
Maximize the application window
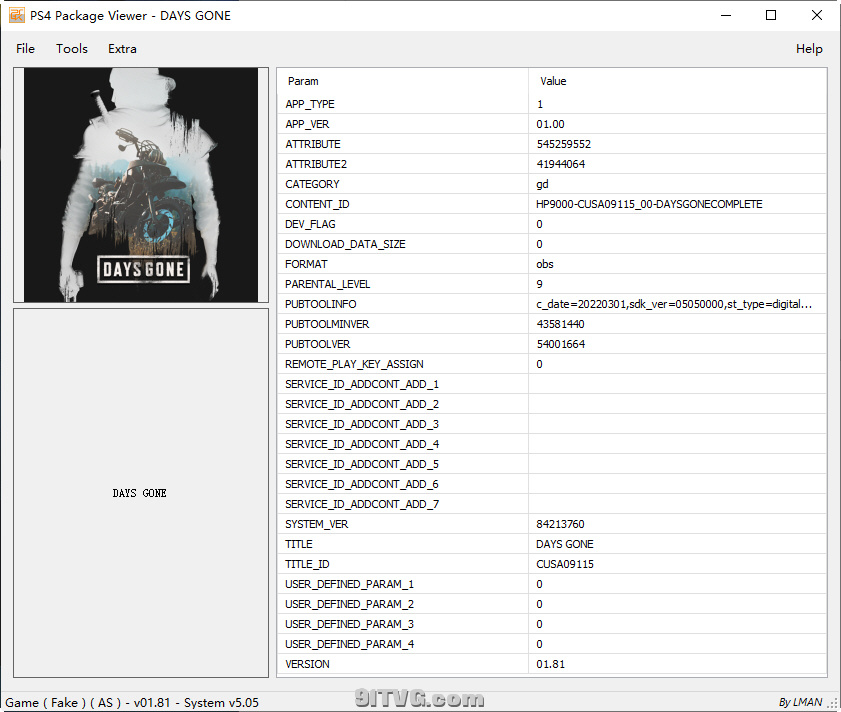point(771,15)
